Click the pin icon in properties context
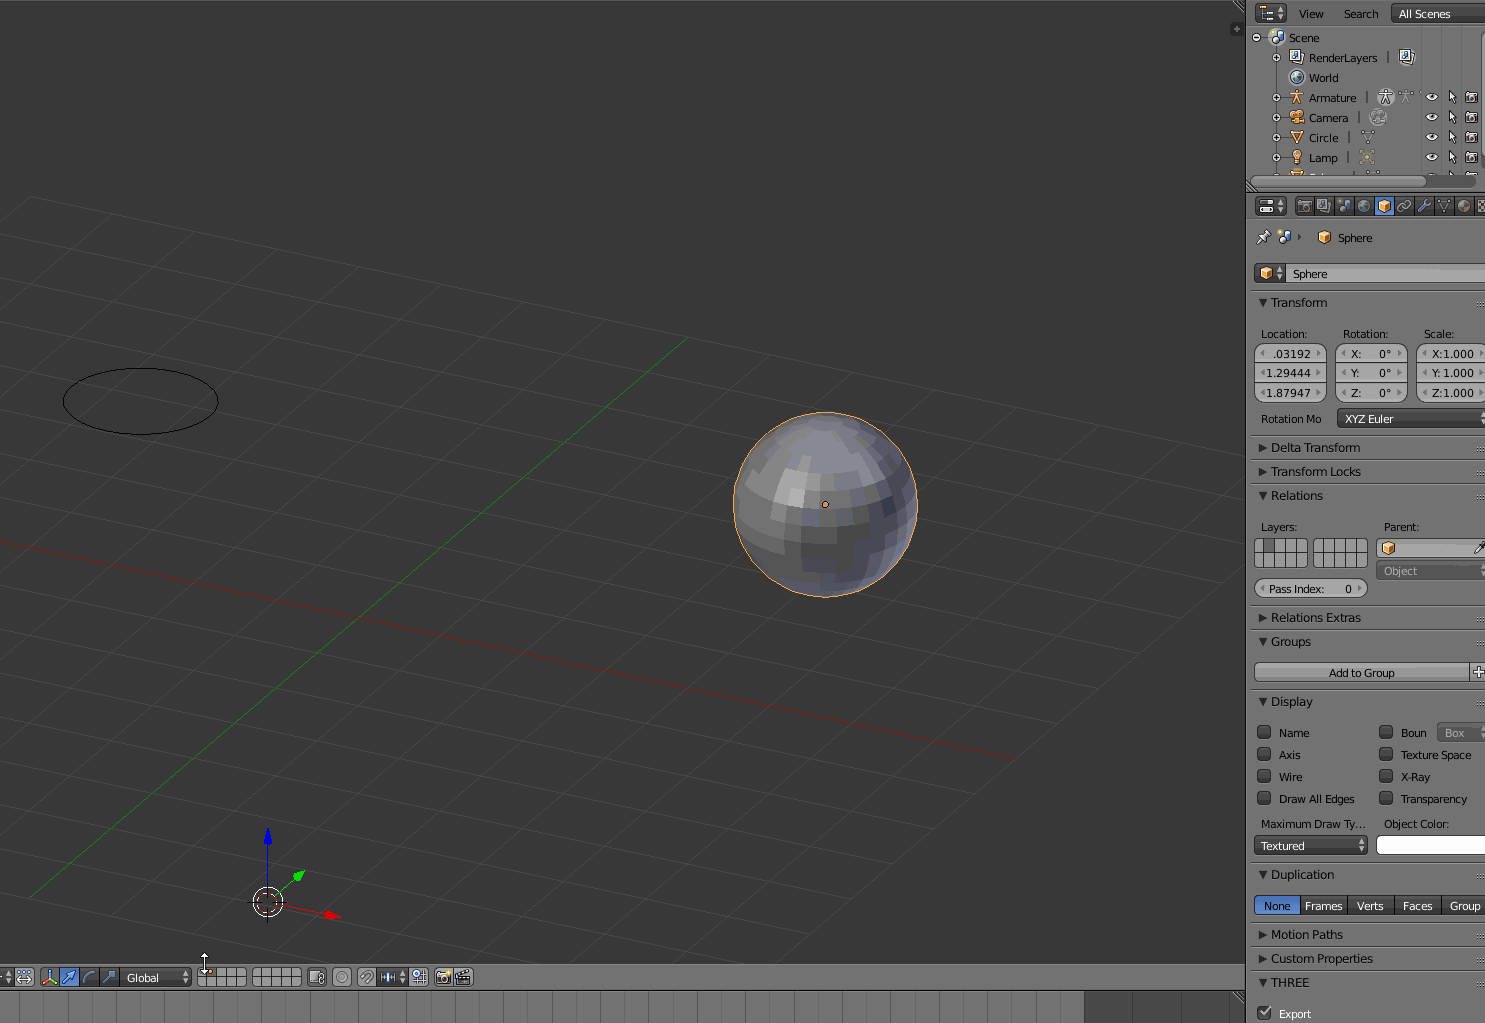The image size is (1485, 1023). 1264,237
